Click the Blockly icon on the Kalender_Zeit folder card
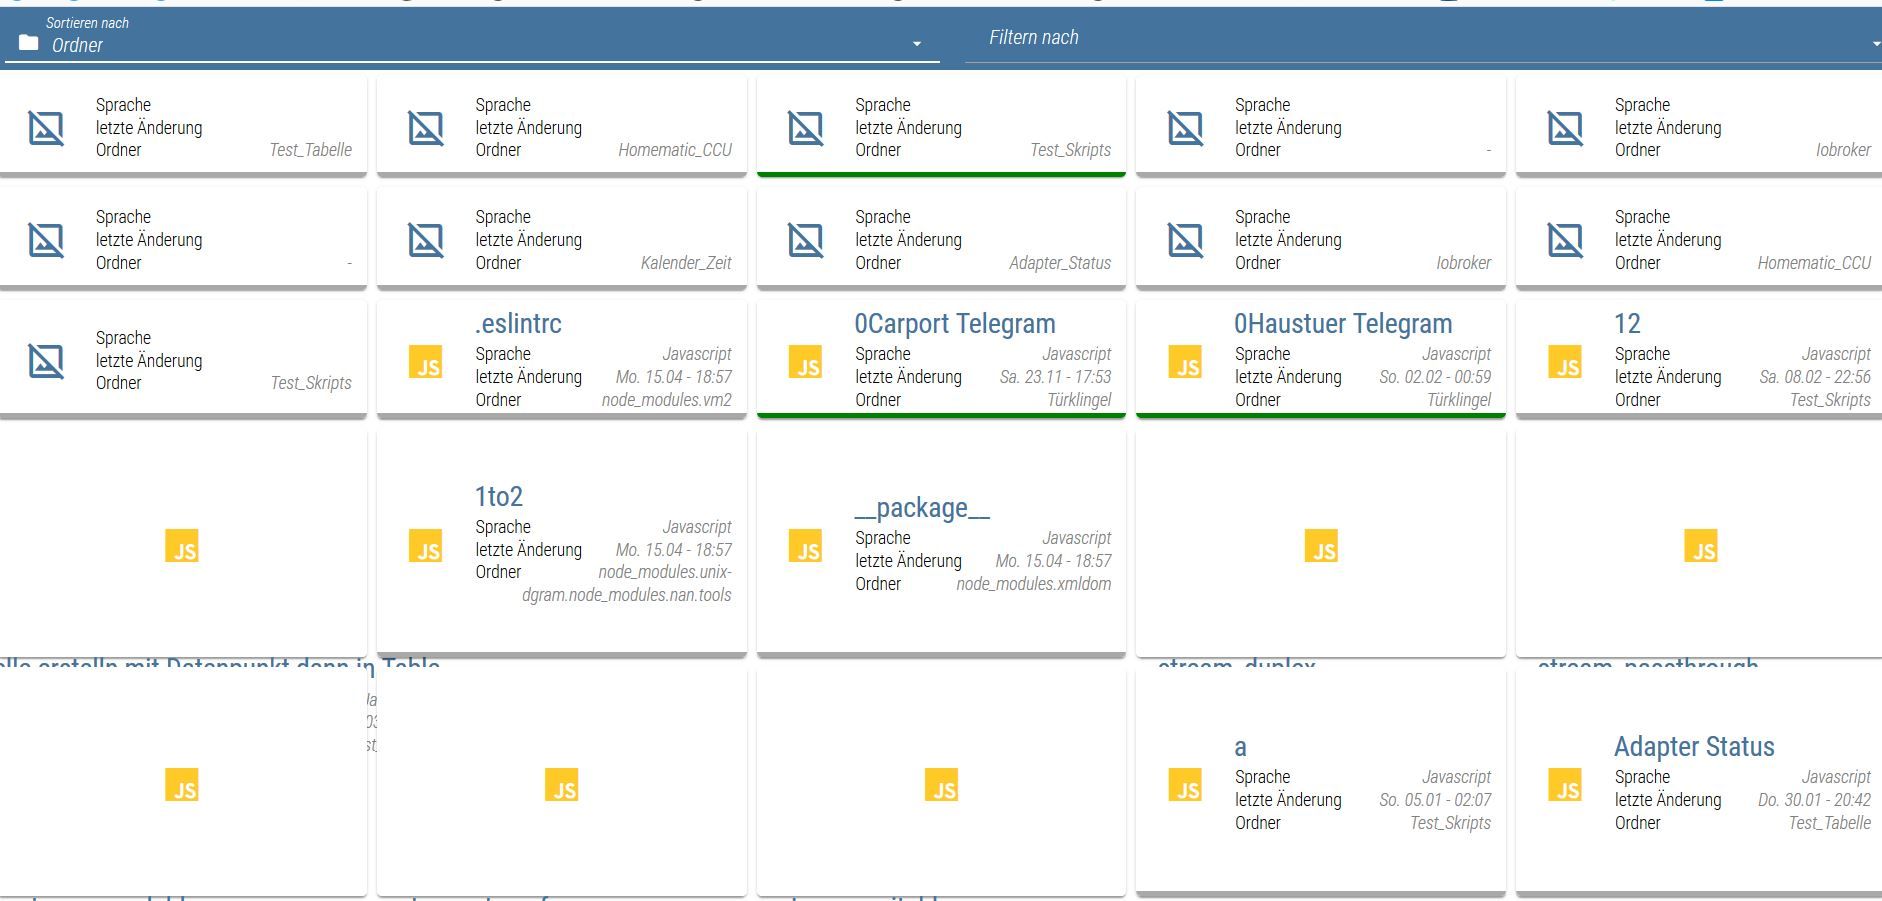Image resolution: width=1882 pixels, height=901 pixels. click(425, 240)
